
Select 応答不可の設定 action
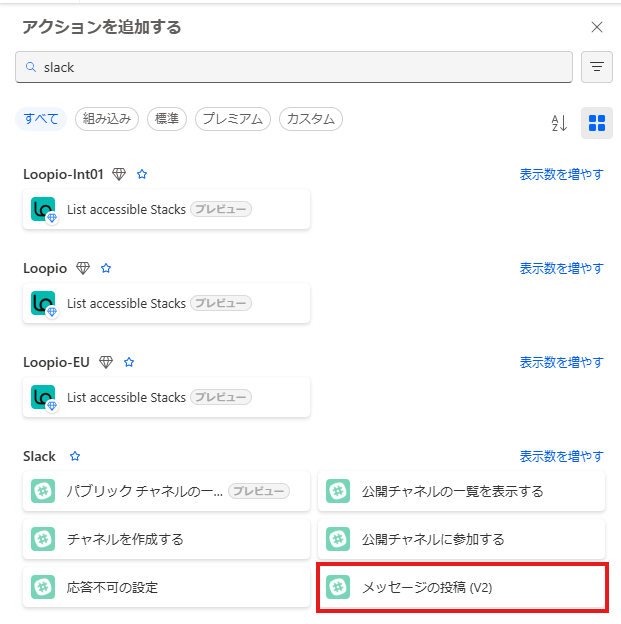(x=166, y=587)
